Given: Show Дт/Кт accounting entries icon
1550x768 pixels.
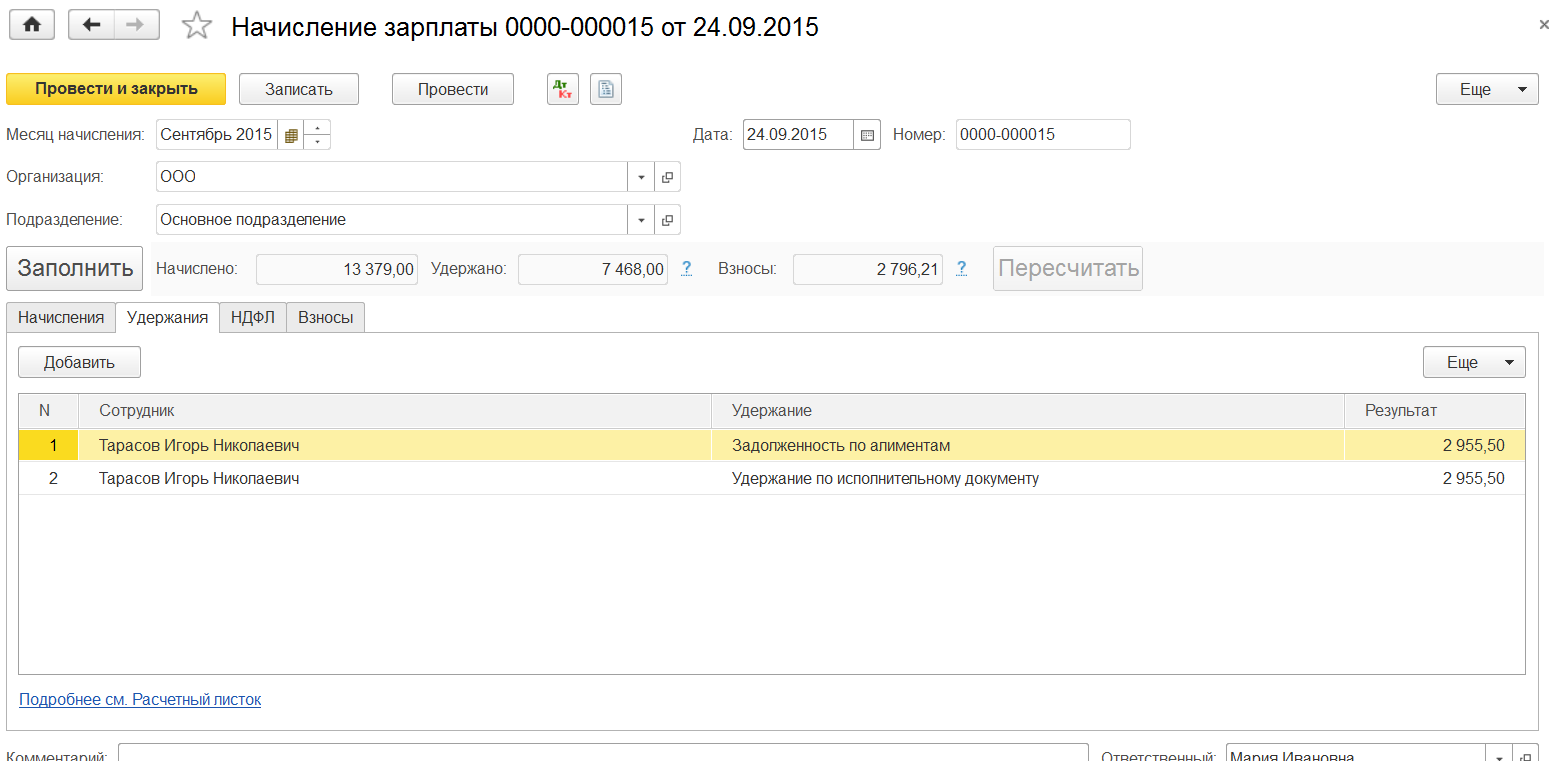Looking at the screenshot, I should point(563,89).
